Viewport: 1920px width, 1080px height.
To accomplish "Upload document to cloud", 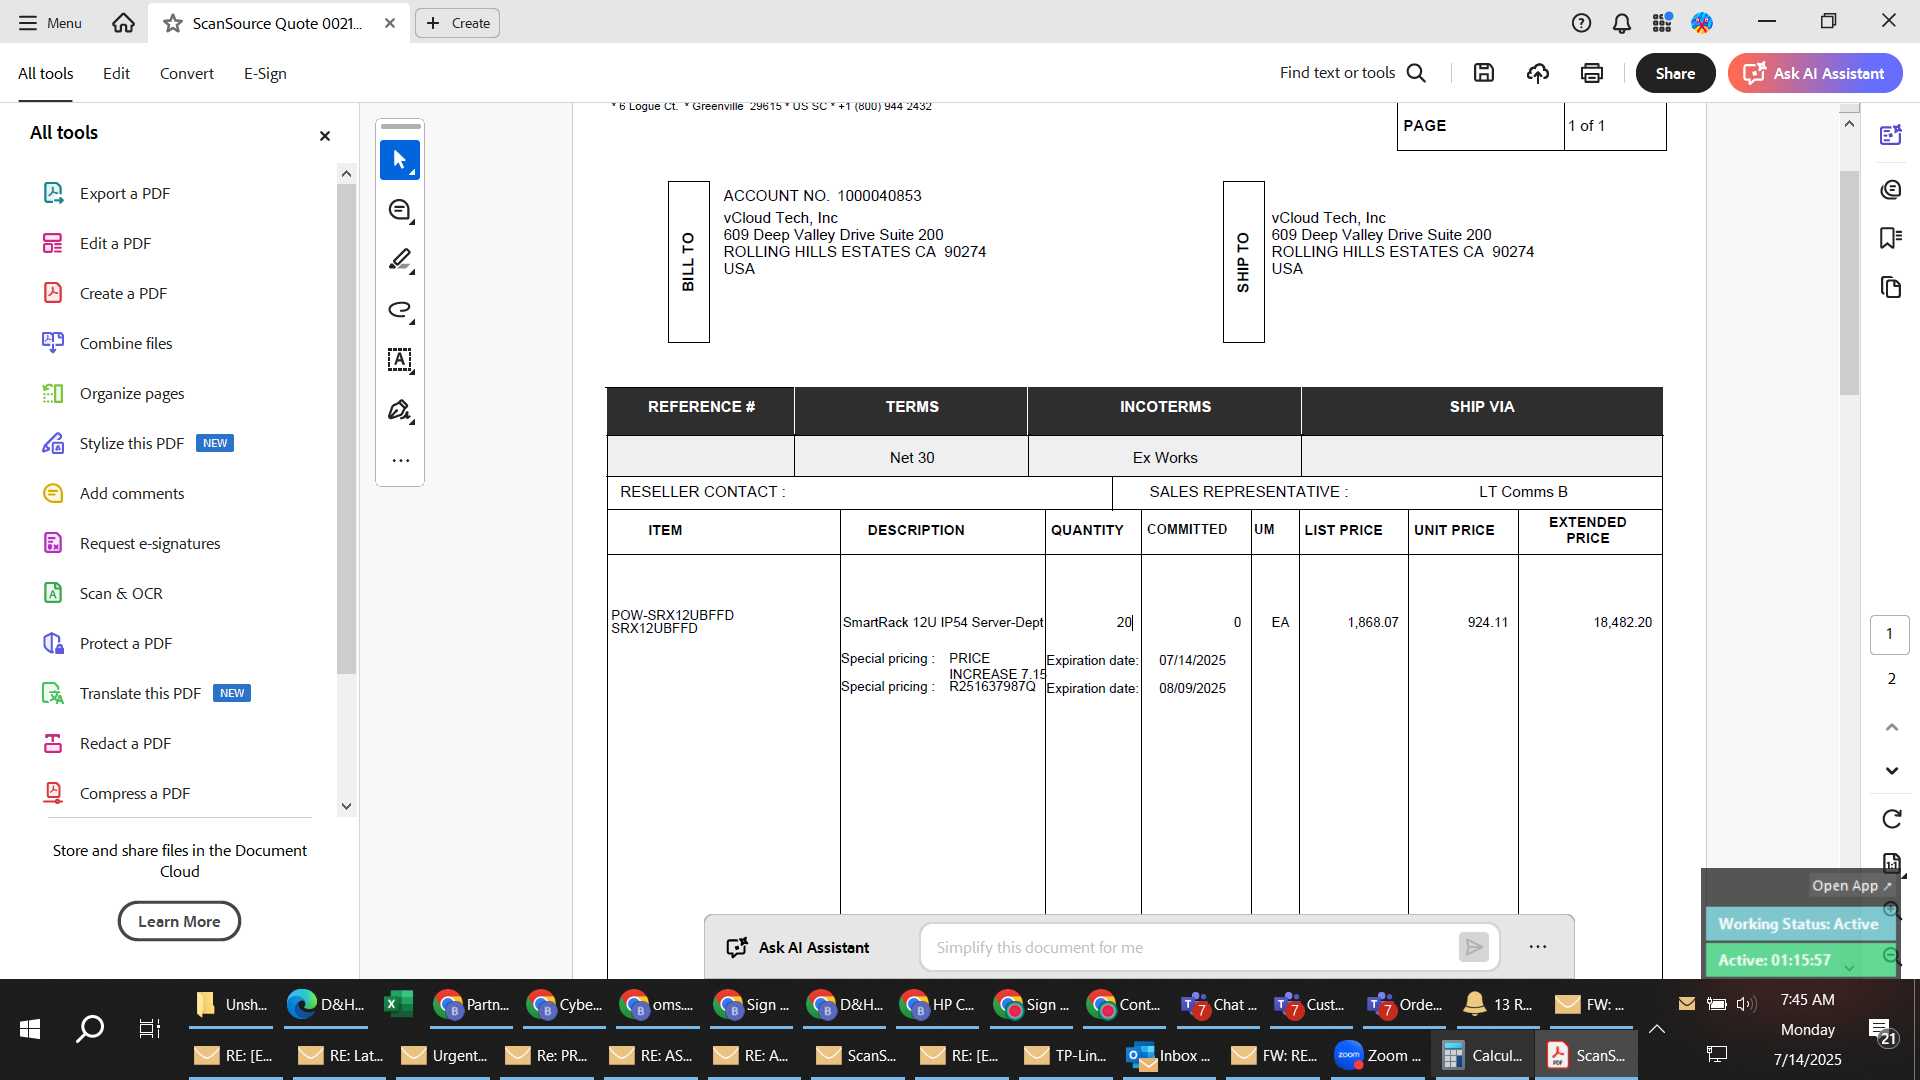I will pos(1538,73).
